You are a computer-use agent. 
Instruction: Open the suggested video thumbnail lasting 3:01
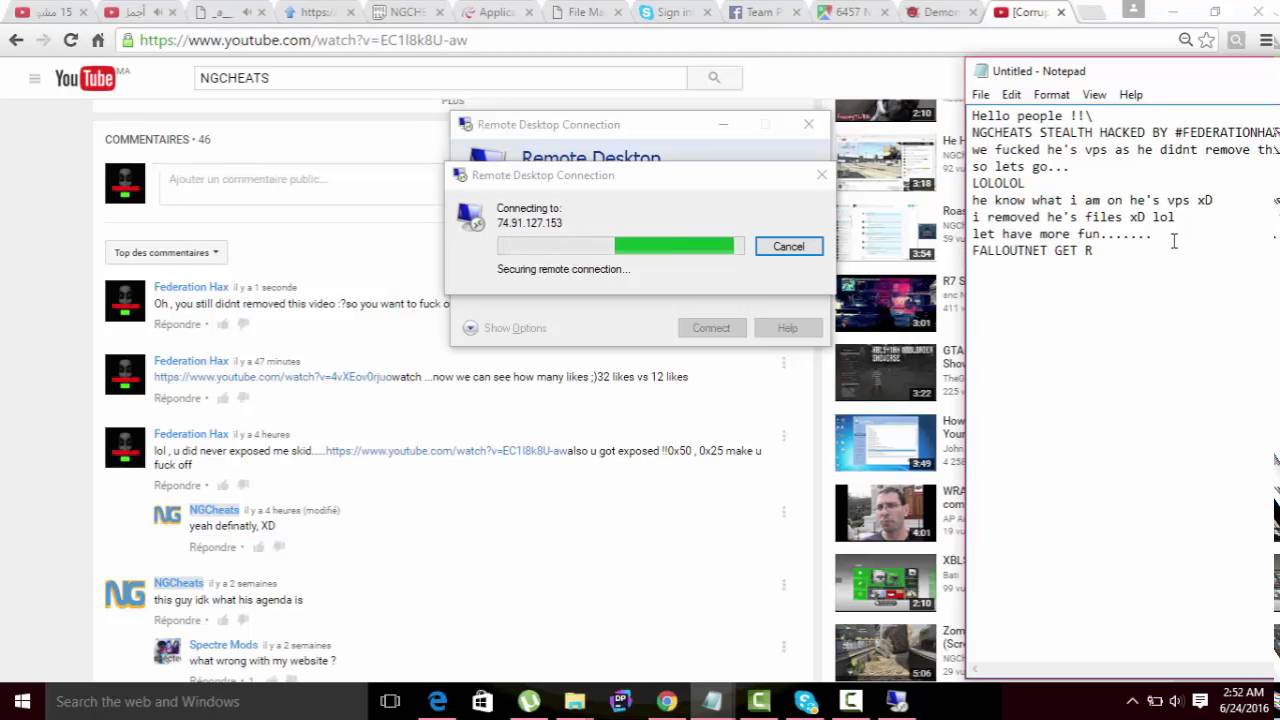tap(886, 303)
